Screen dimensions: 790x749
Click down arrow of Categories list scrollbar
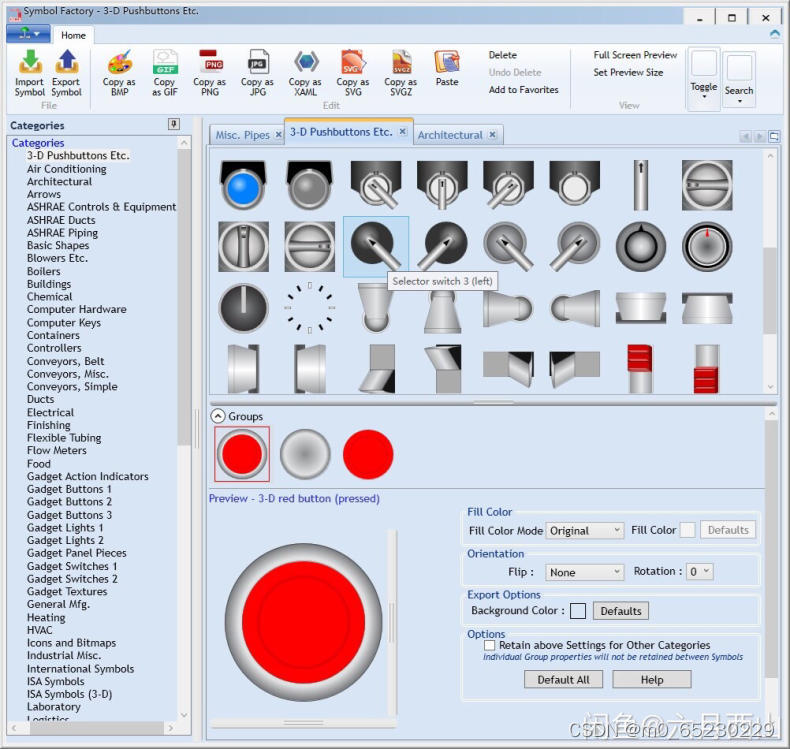[184, 715]
